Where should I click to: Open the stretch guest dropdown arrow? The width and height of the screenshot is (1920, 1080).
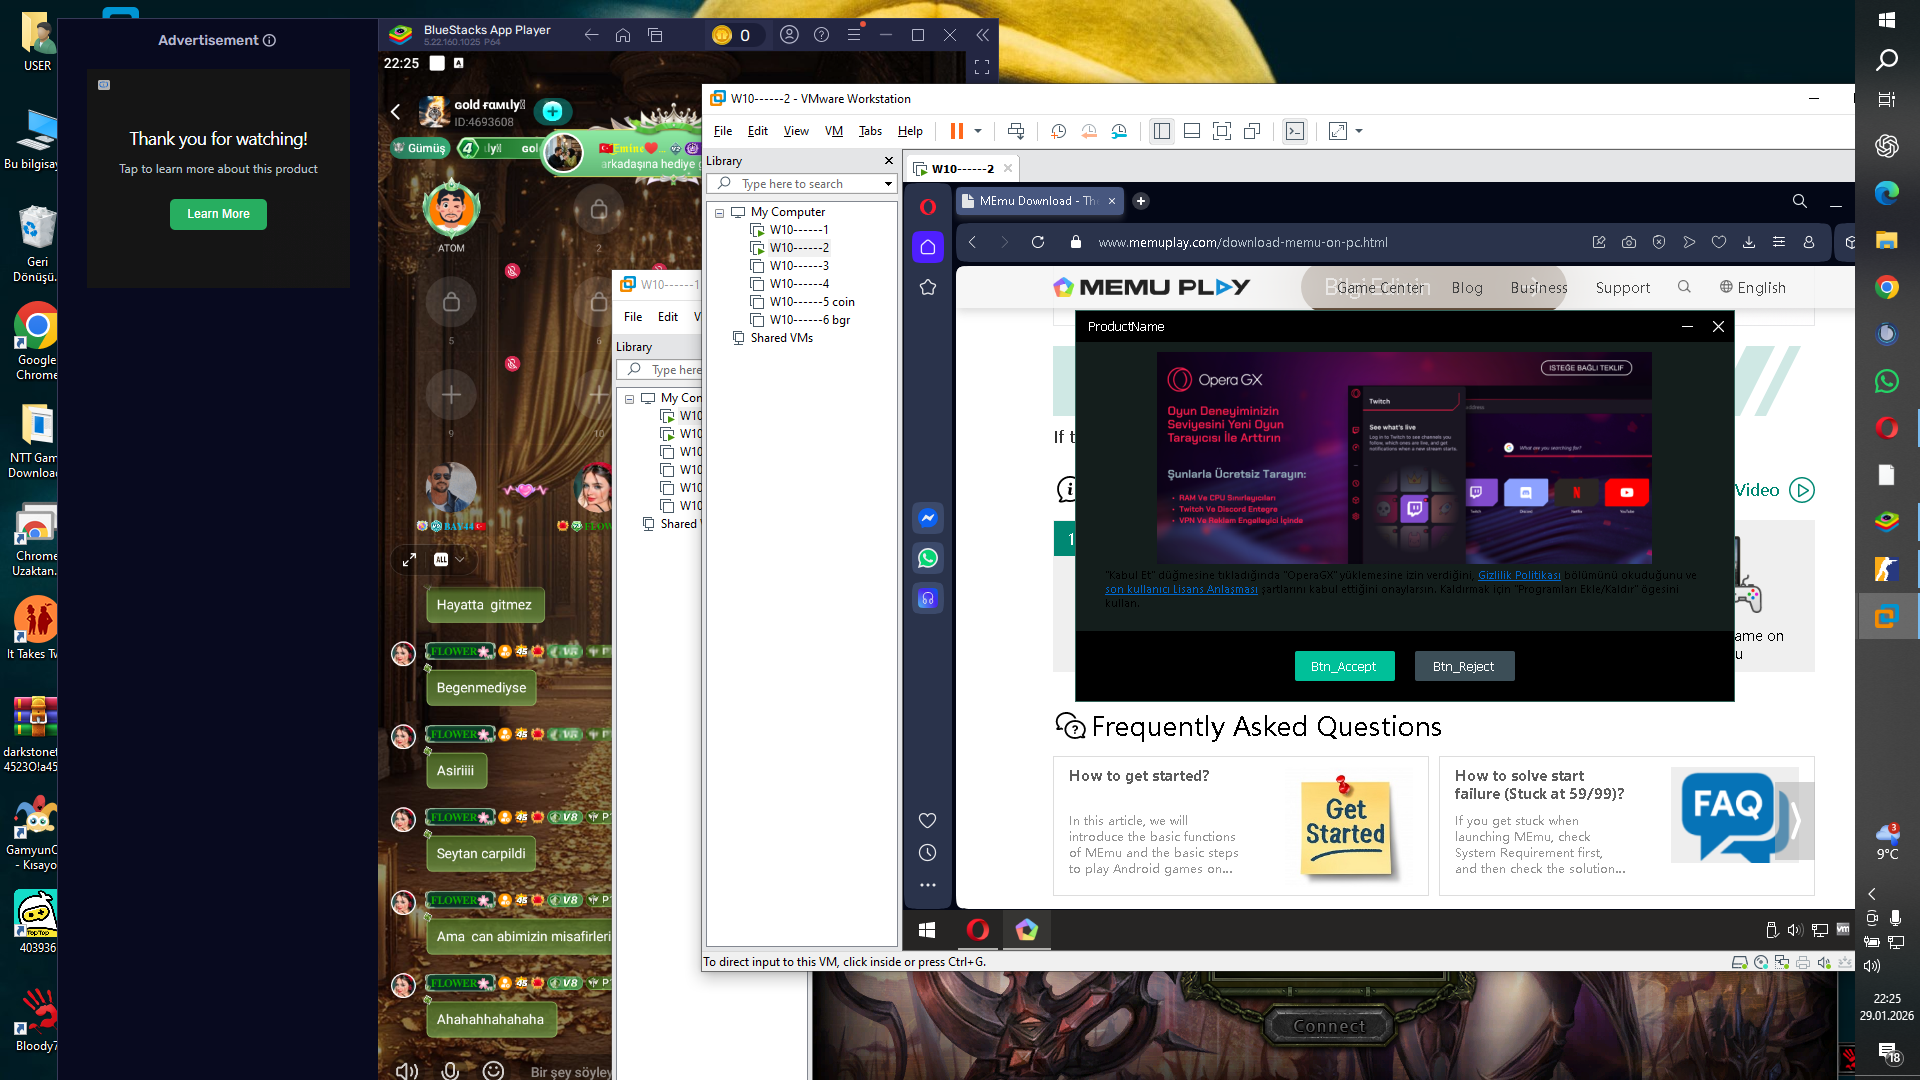point(1359,131)
